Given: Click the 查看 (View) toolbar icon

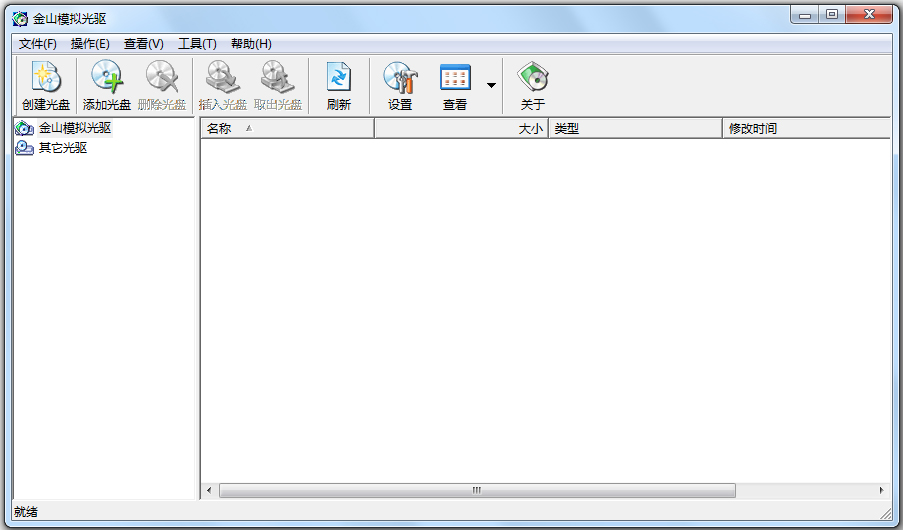Looking at the screenshot, I should point(455,85).
